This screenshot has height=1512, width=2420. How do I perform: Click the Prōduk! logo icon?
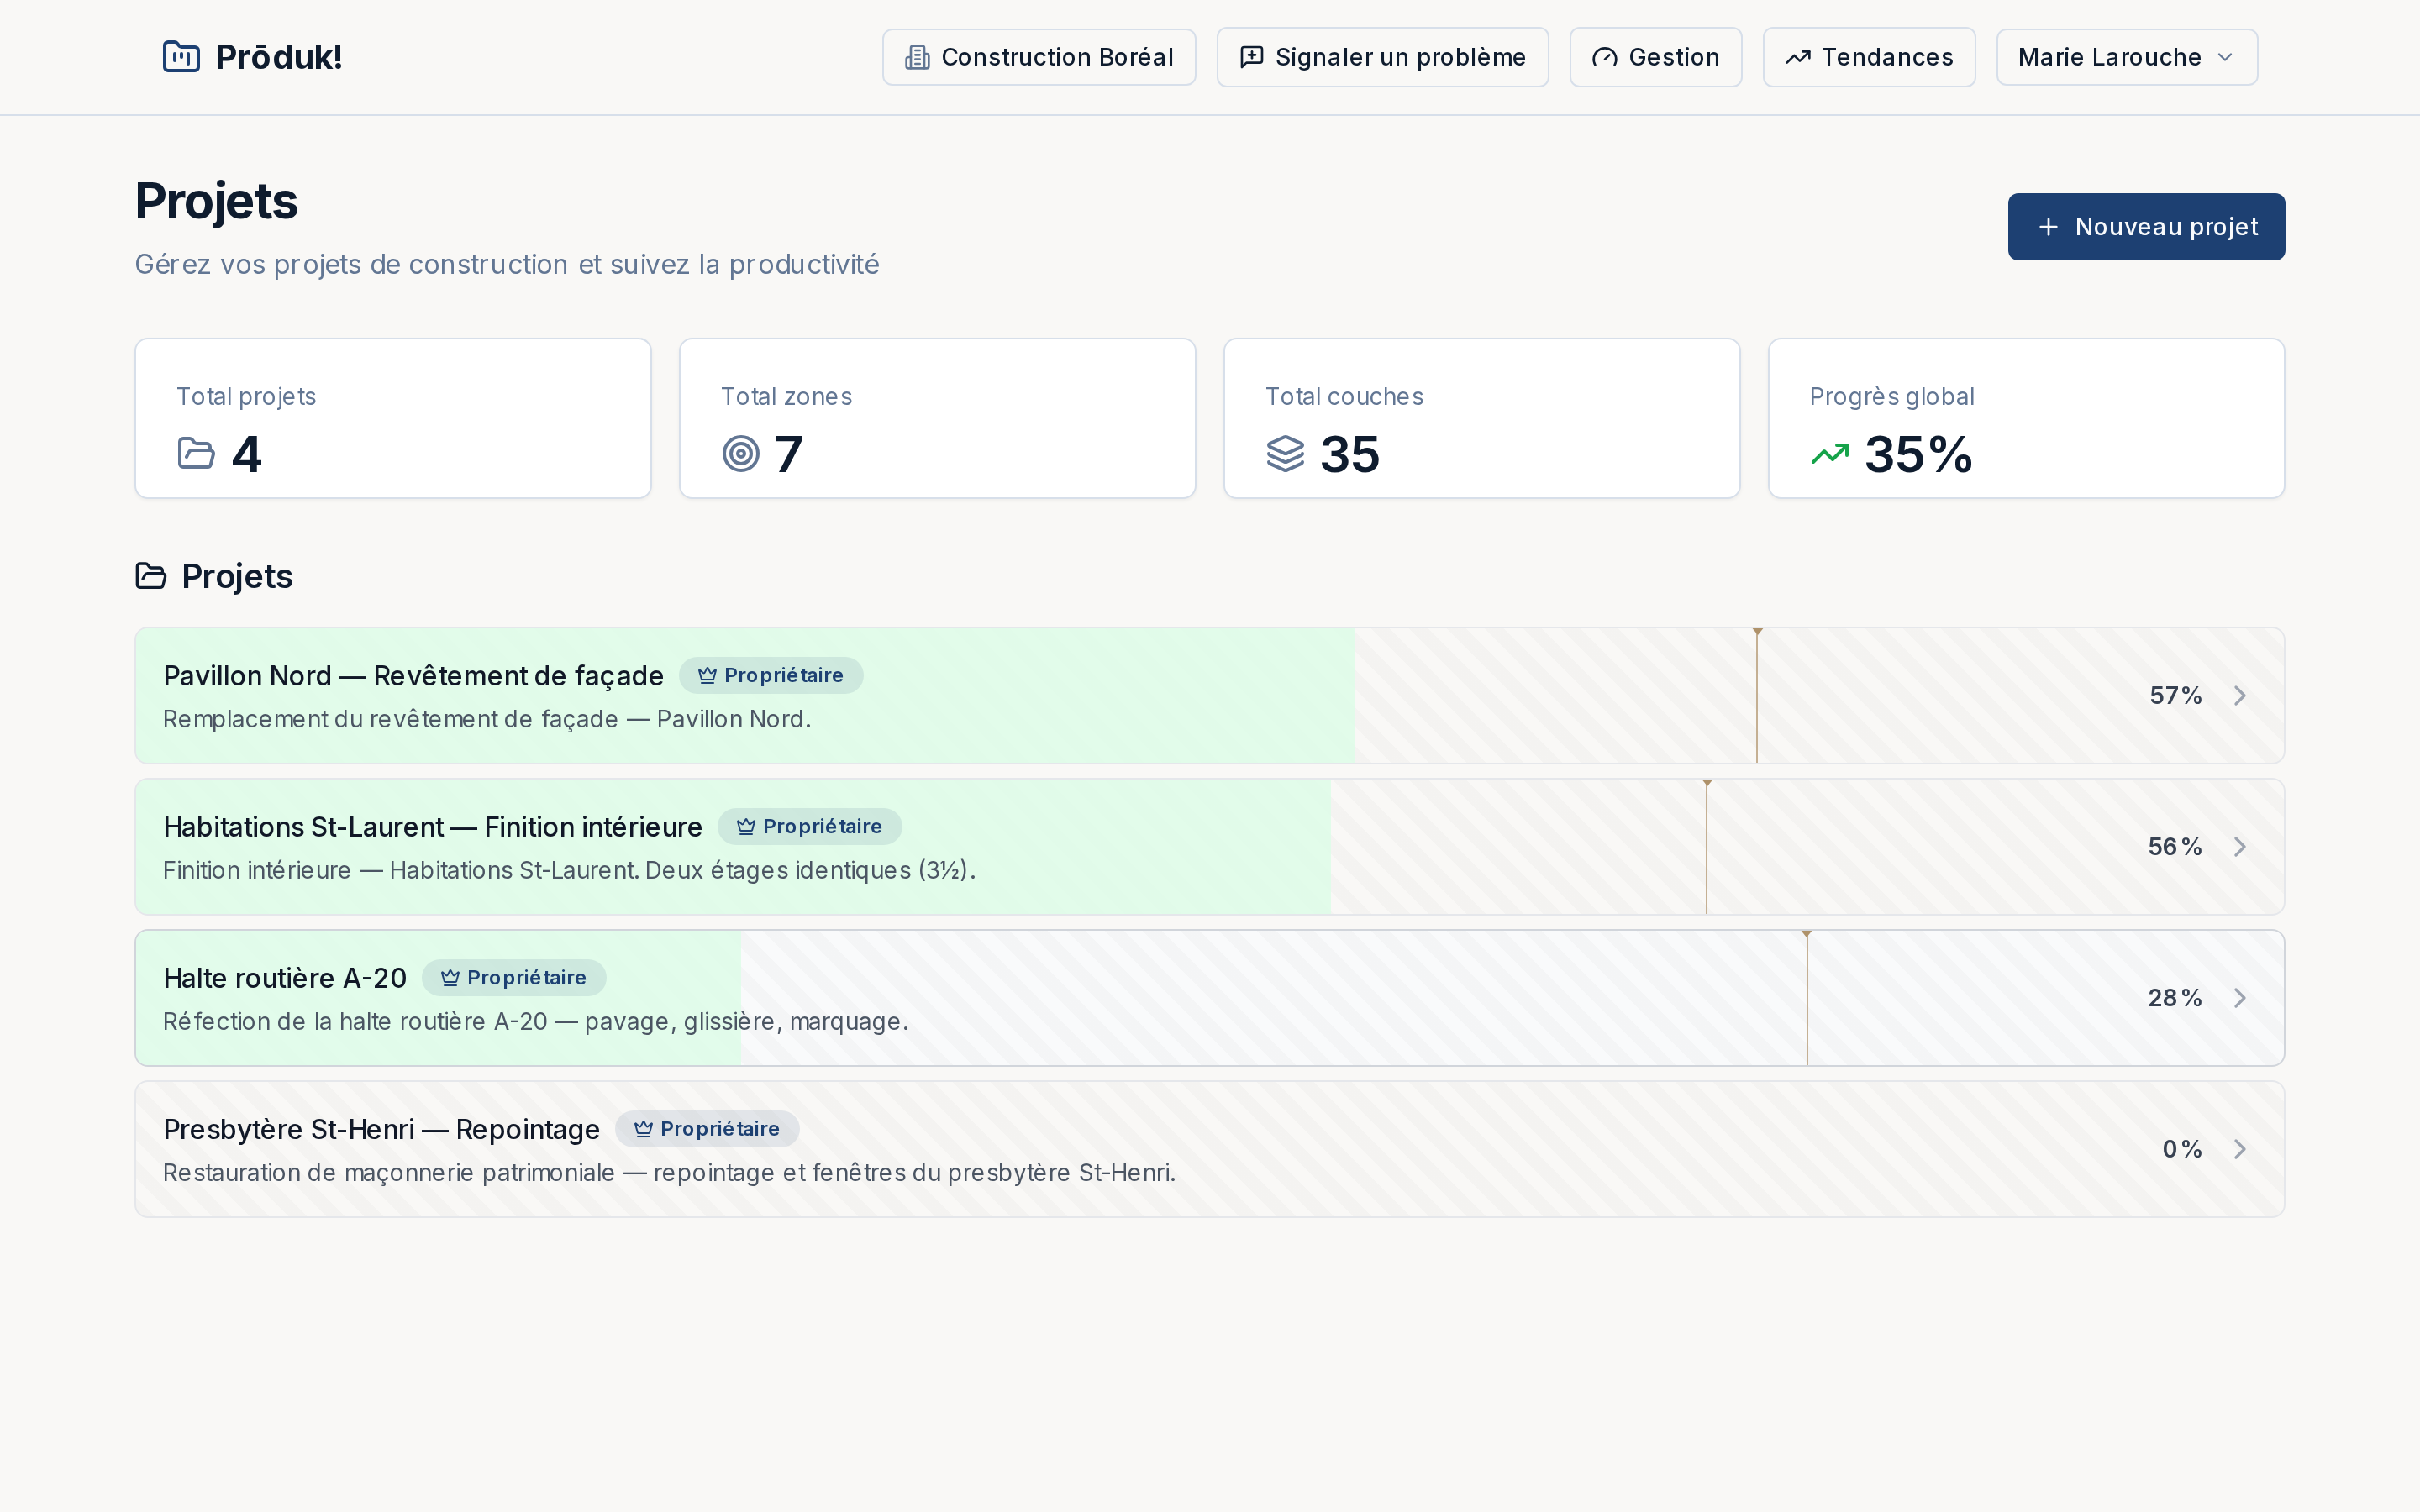click(181, 57)
